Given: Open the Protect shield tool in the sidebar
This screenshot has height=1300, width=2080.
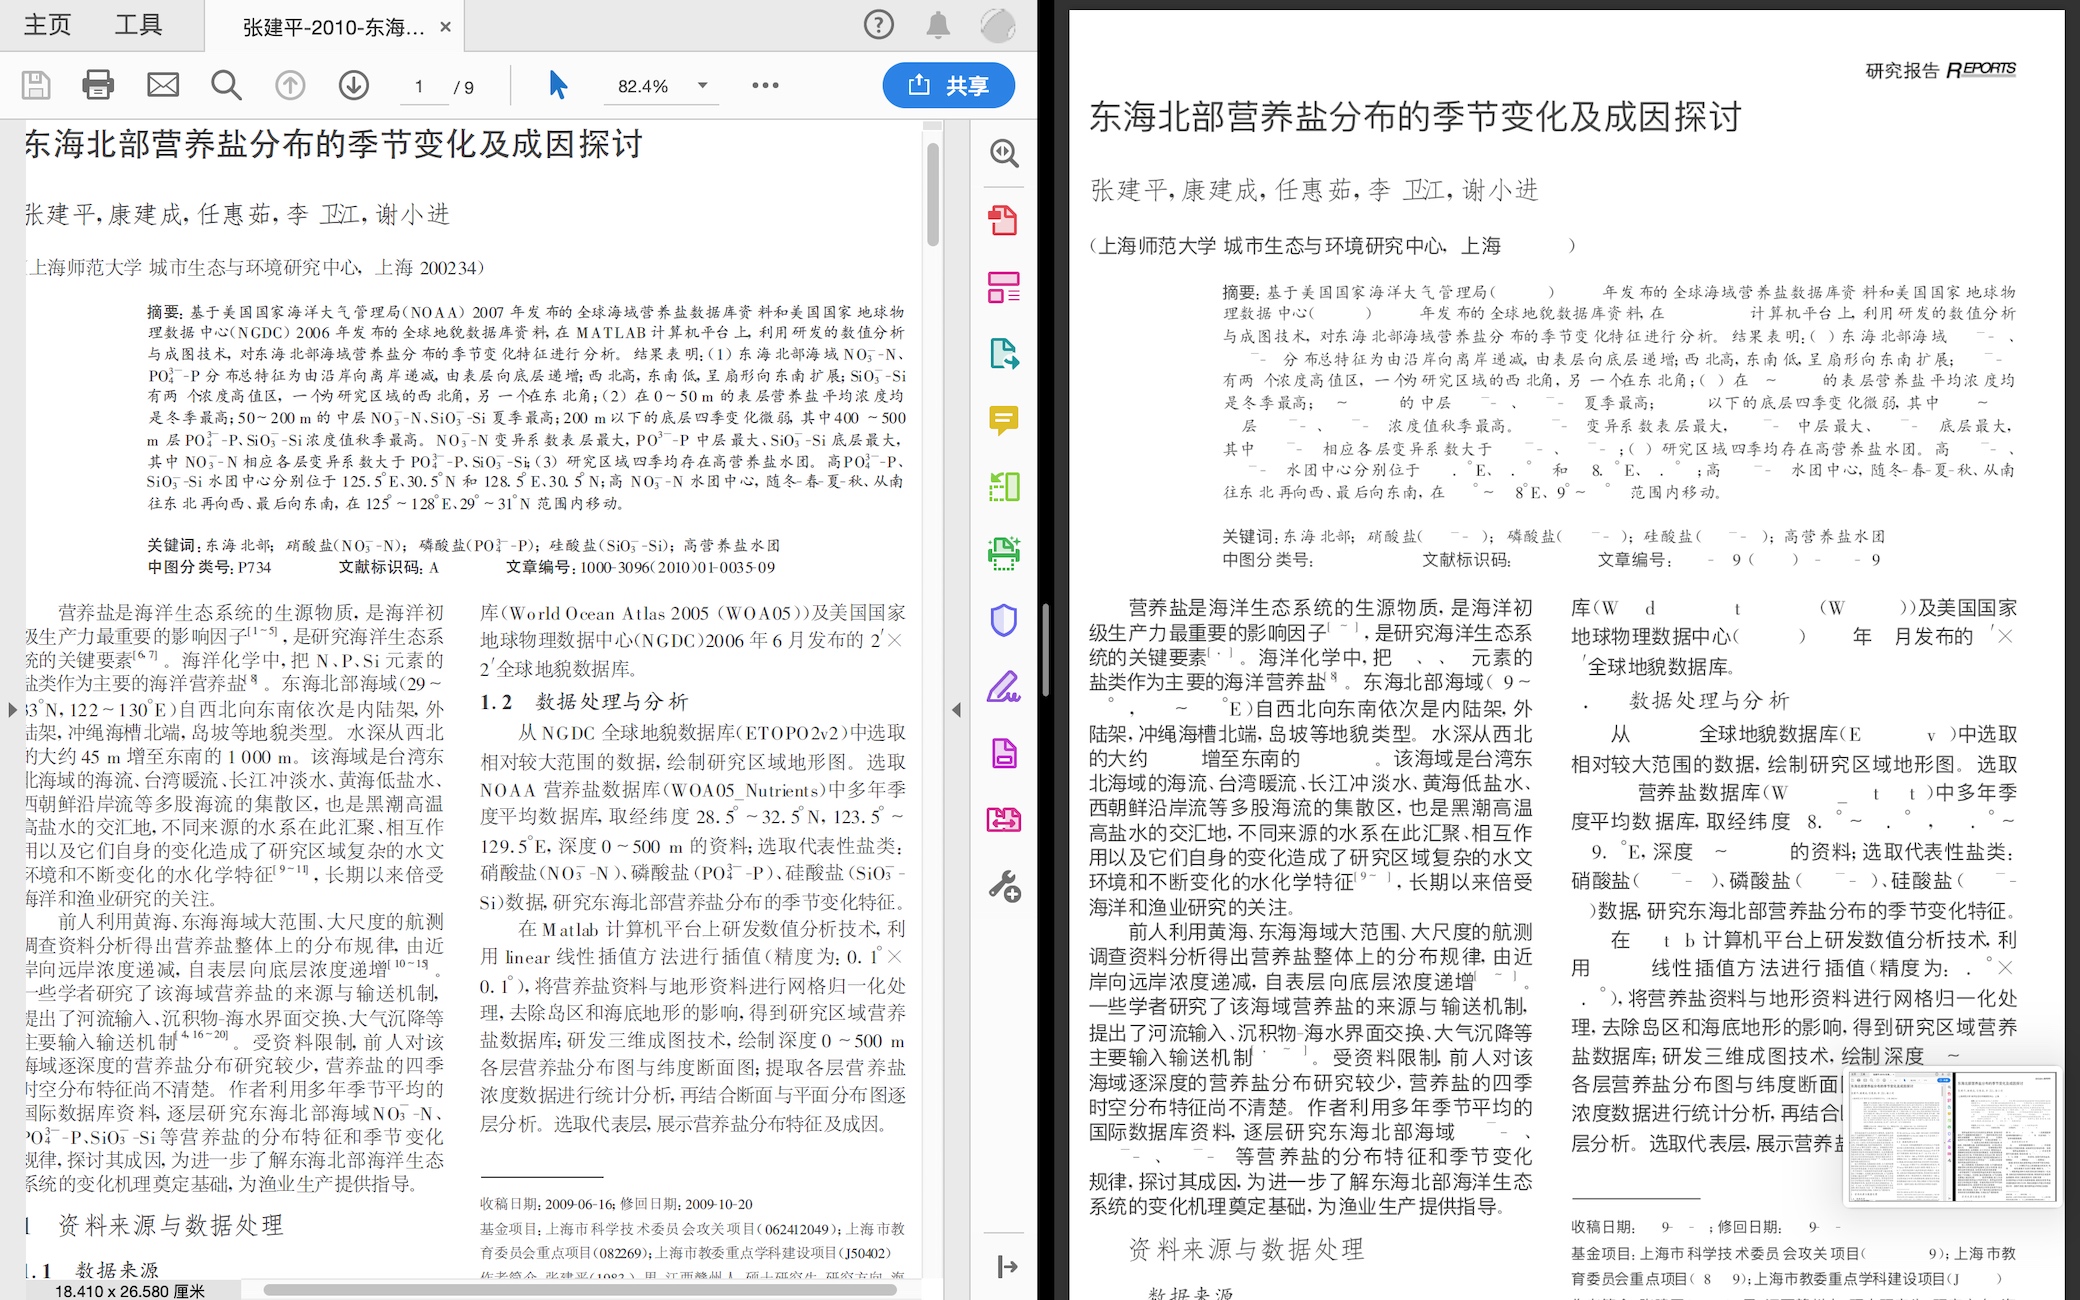Looking at the screenshot, I should pos(1003,620).
